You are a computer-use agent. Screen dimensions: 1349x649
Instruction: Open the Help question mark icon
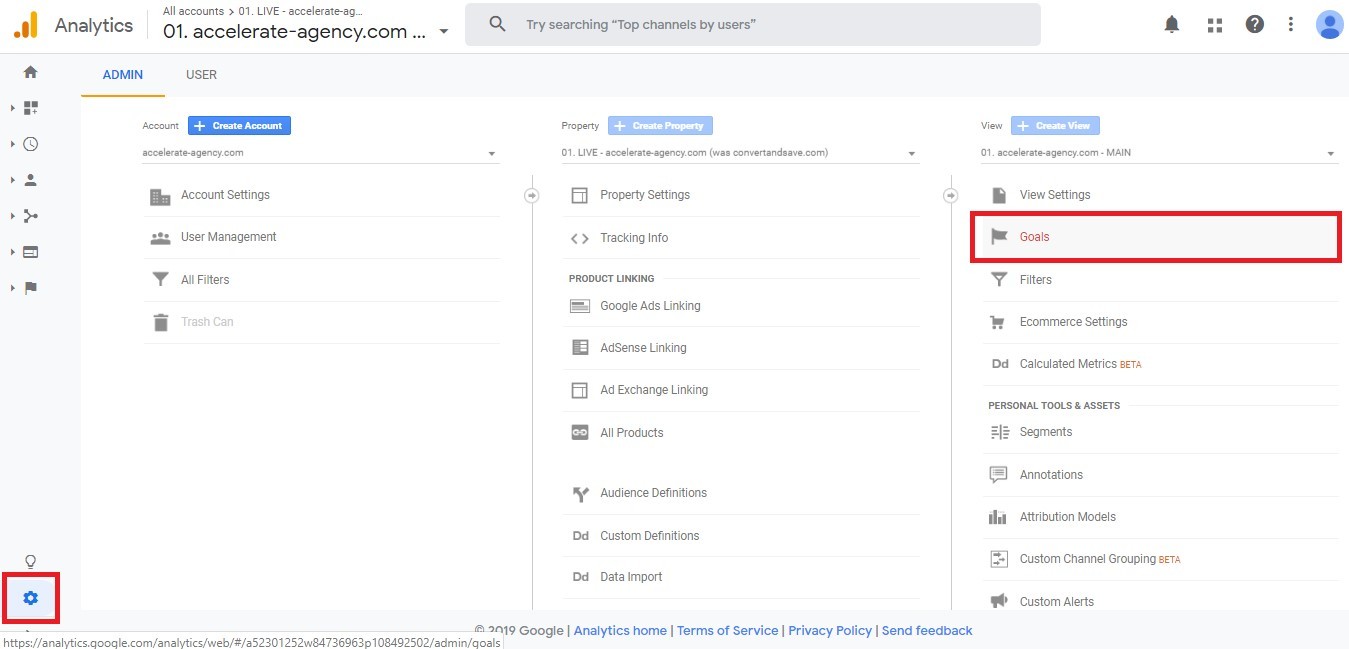coord(1255,25)
